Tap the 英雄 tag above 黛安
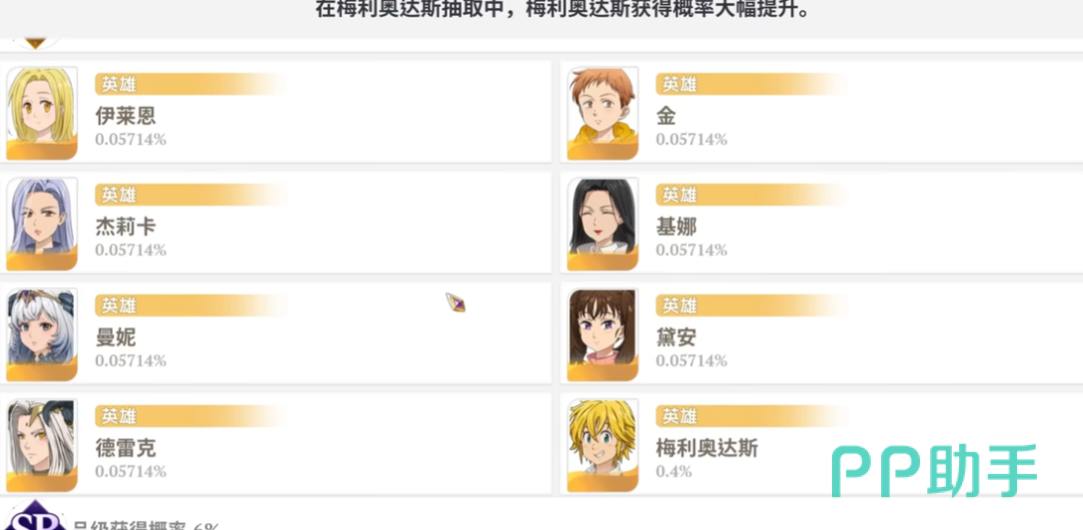Screen dimensions: 1083x530 pos(679,305)
